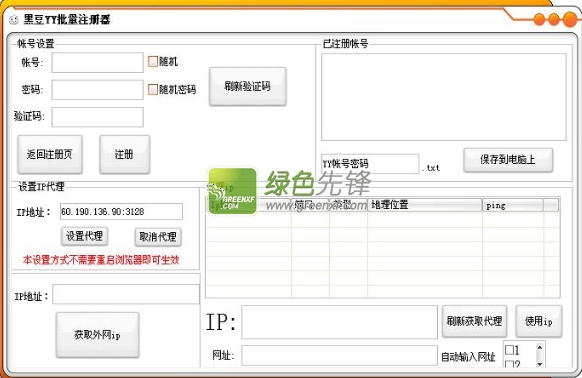Click the middle orange window control button
582x378 pixels.
pos(554,19)
